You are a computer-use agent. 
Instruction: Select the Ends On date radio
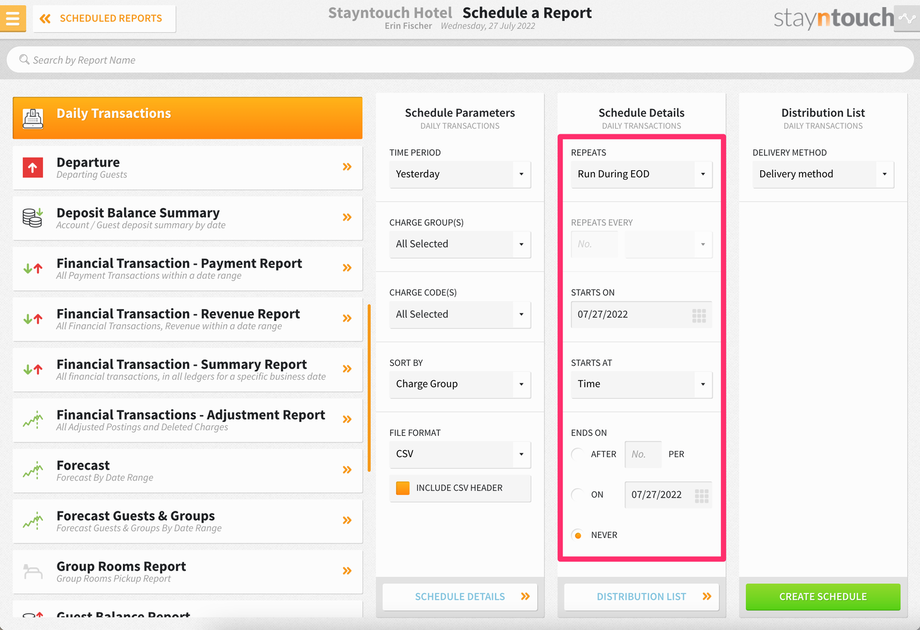coord(578,494)
